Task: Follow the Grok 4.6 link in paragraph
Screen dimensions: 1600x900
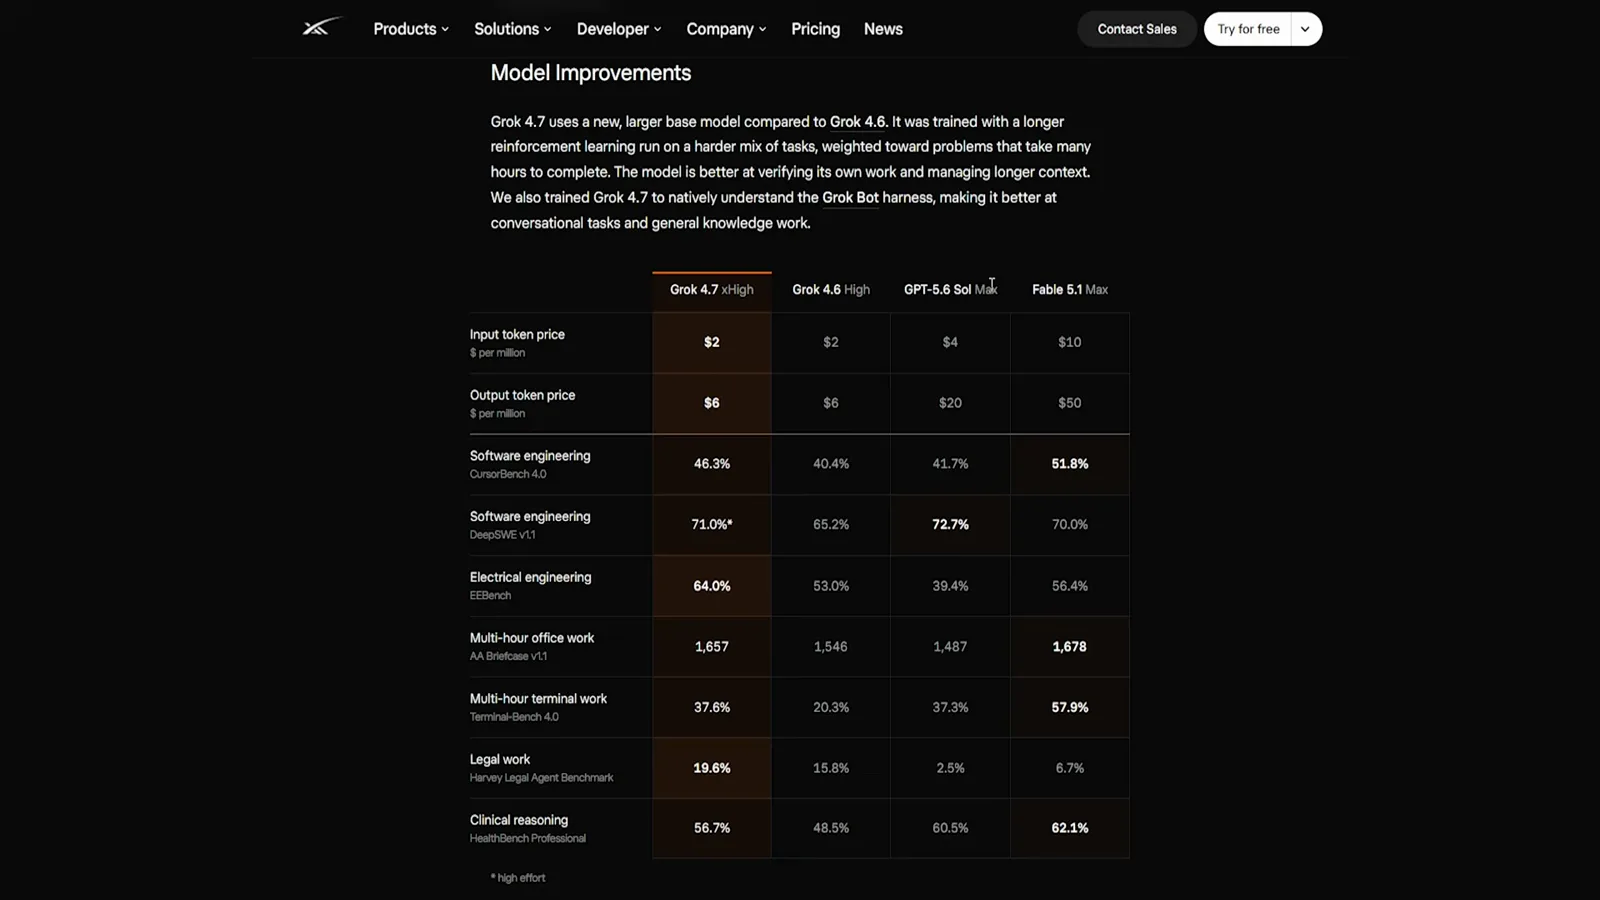Action: [857, 122]
